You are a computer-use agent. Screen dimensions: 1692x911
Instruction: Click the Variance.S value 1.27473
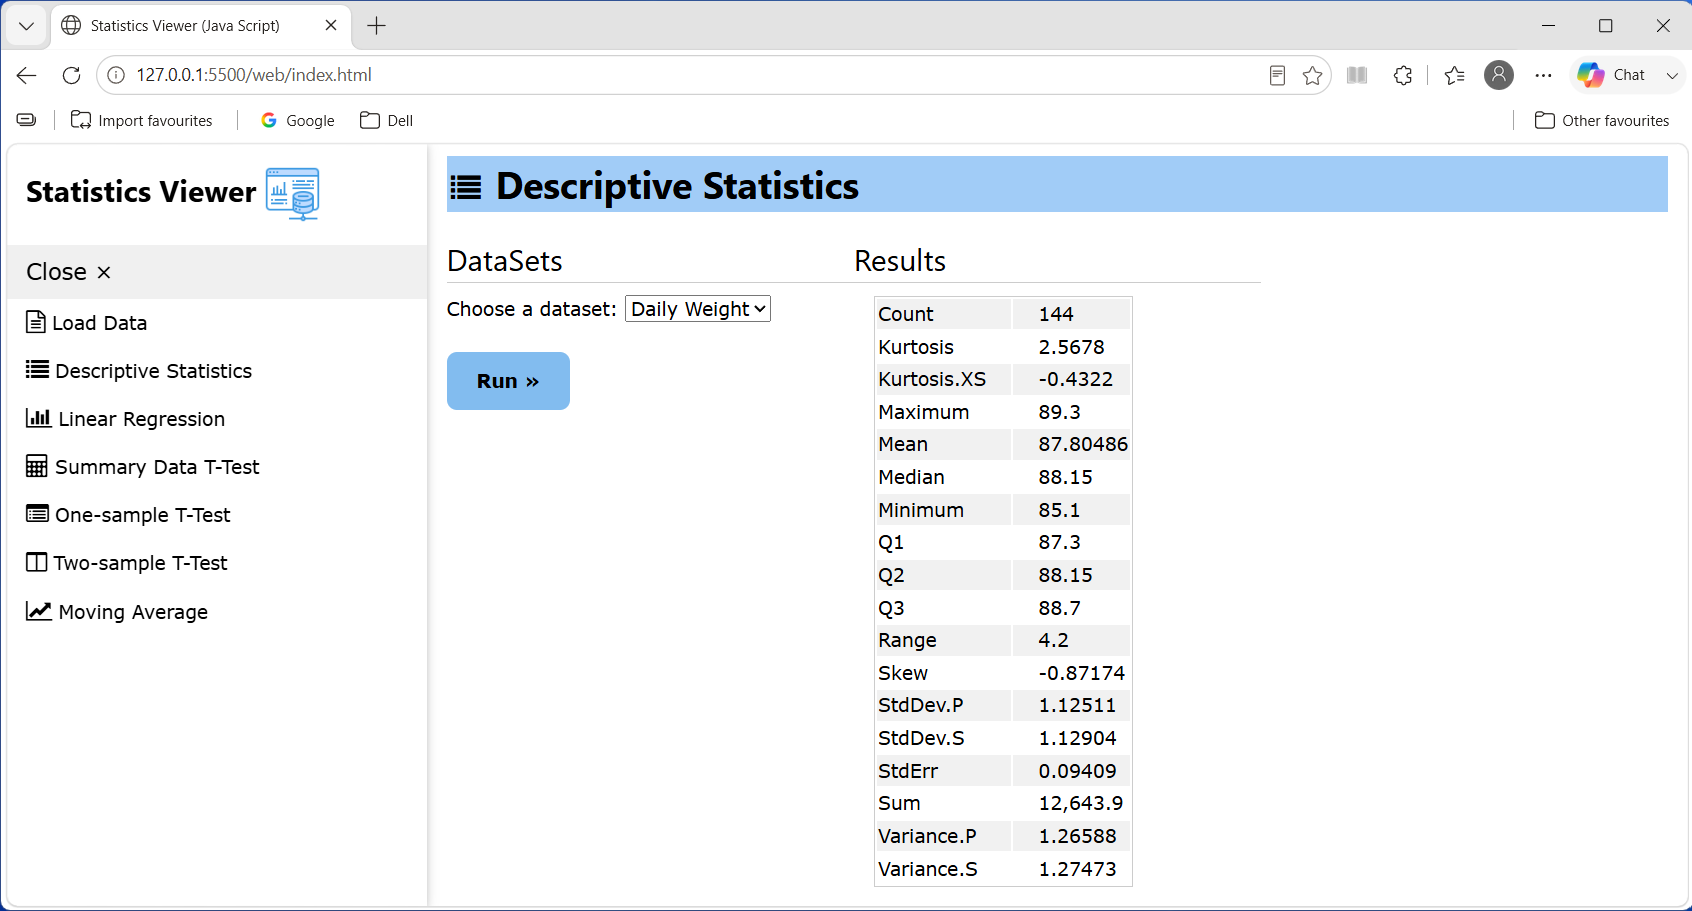pyautogui.click(x=1077, y=869)
